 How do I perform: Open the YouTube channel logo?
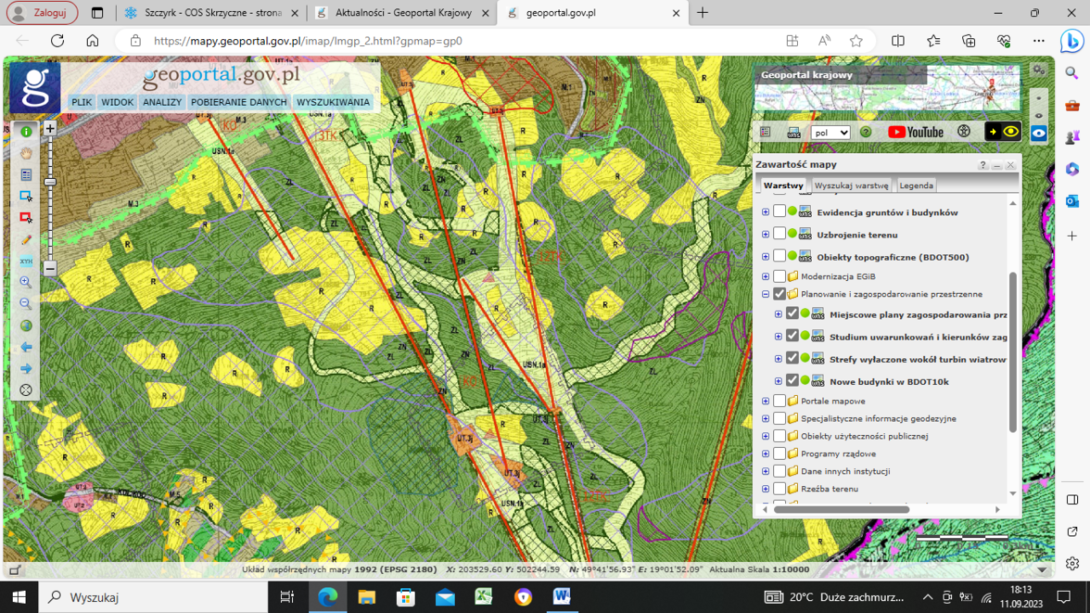point(916,132)
